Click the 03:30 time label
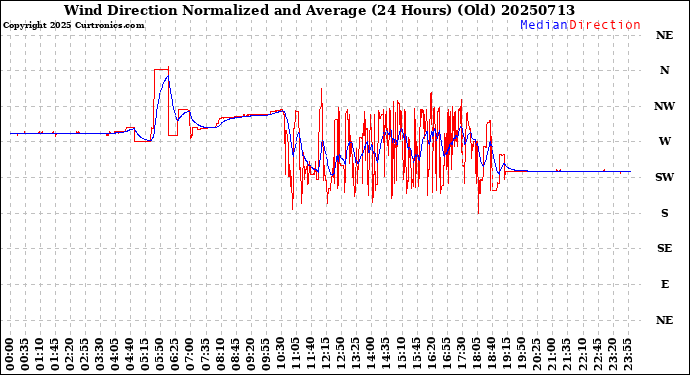This screenshot has width=690, height=375. click(x=100, y=354)
